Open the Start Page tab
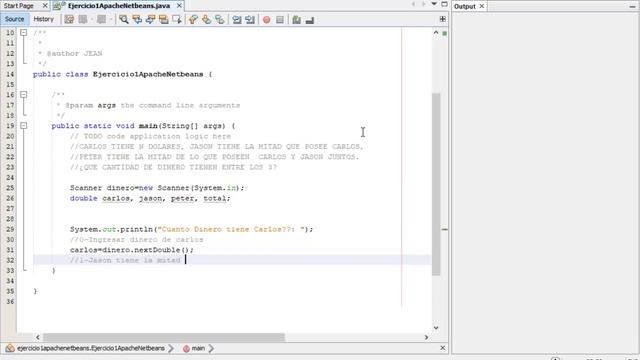 click(x=19, y=6)
